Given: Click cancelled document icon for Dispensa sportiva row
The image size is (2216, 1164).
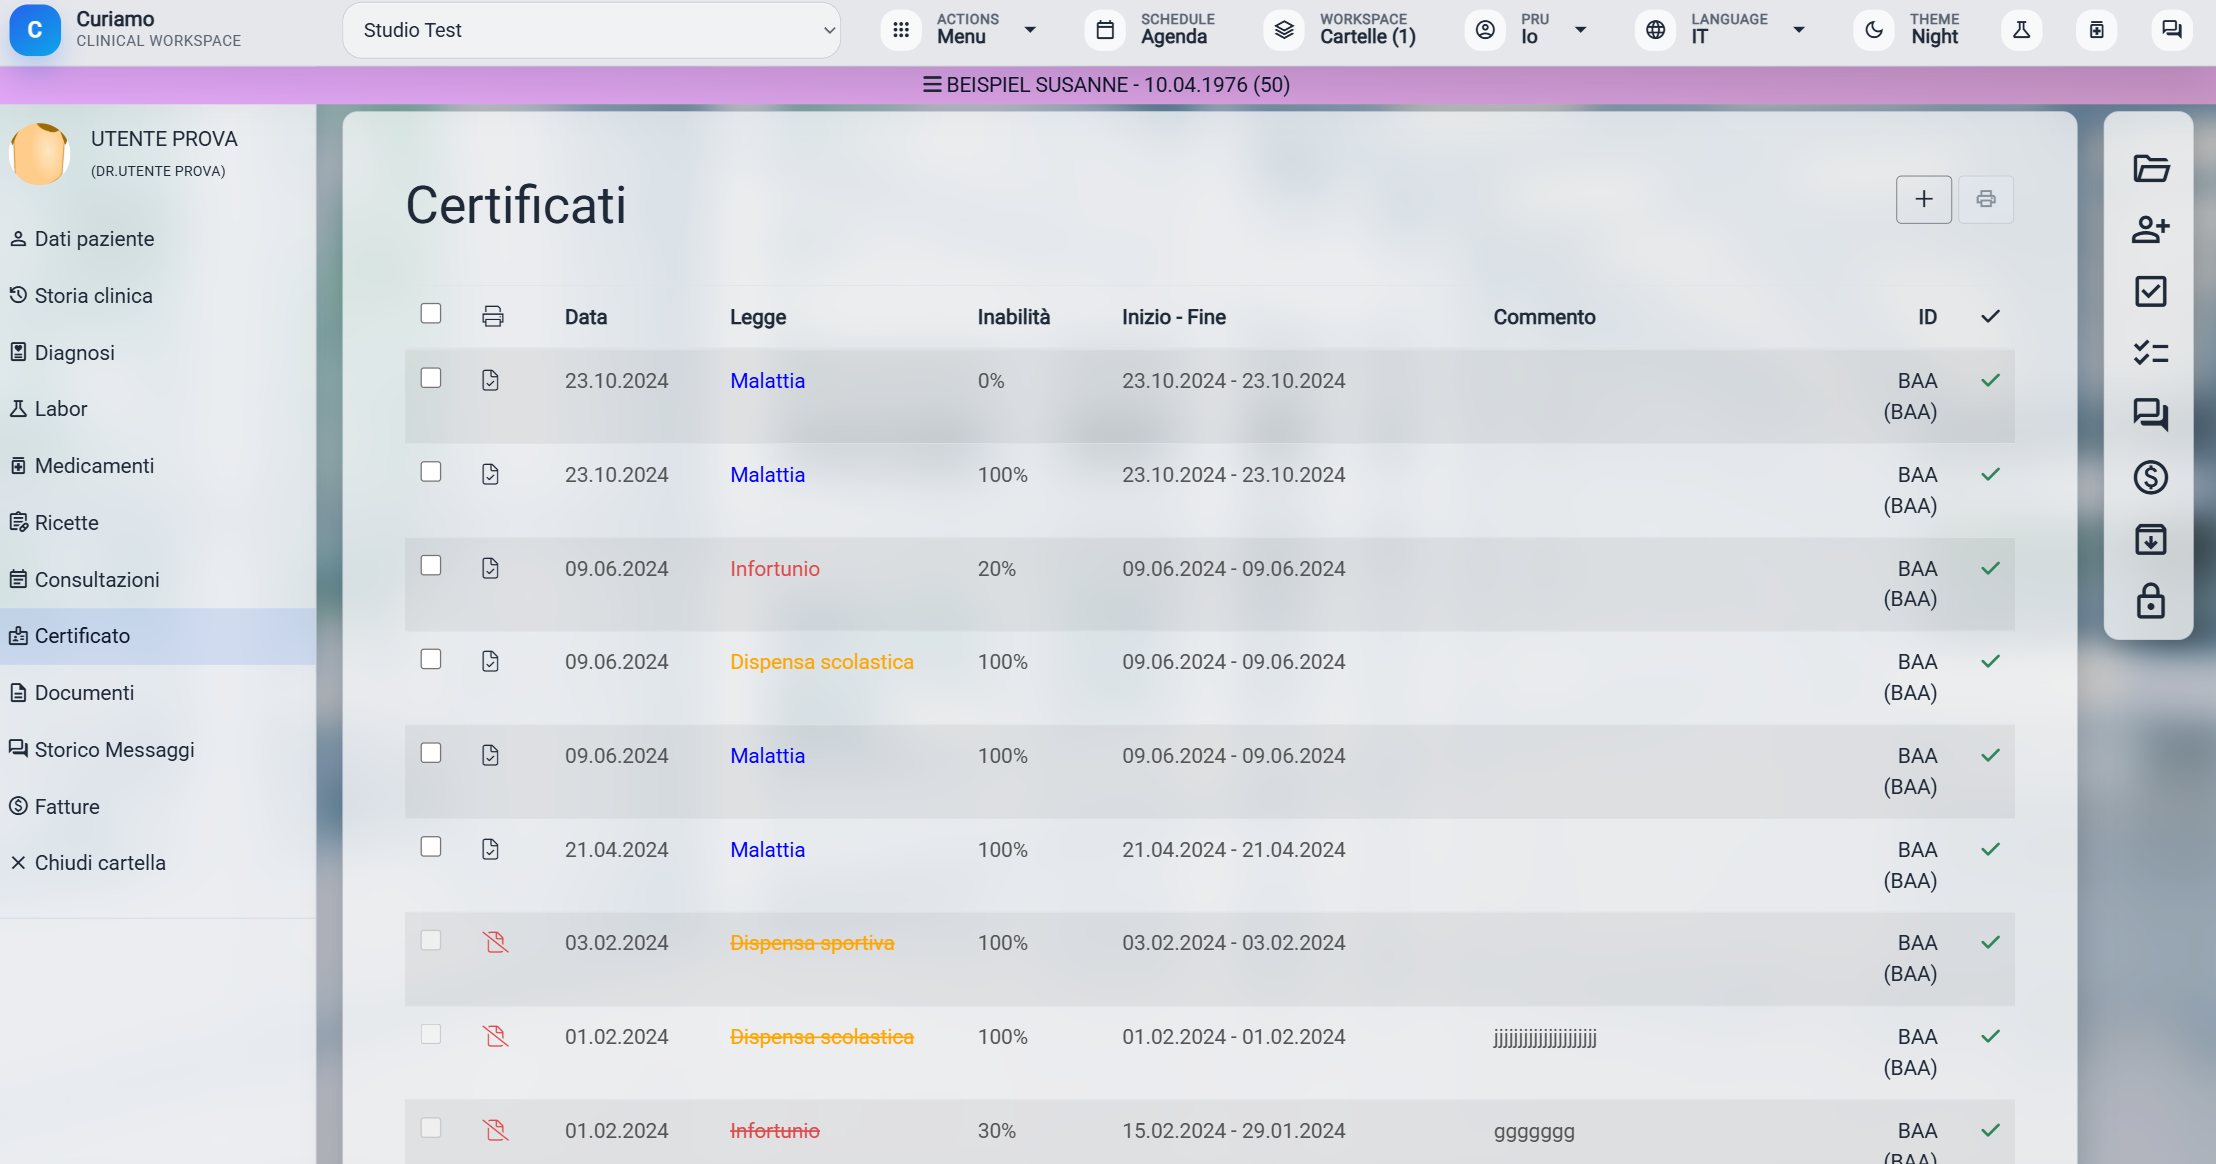Looking at the screenshot, I should pyautogui.click(x=495, y=942).
